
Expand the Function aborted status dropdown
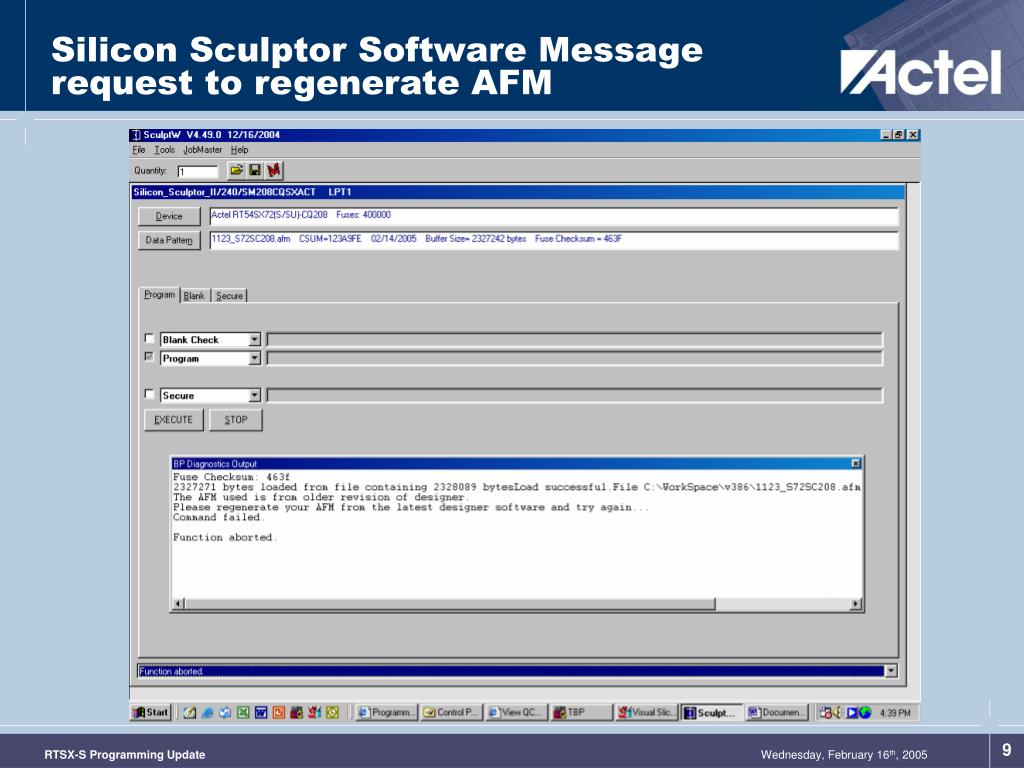point(891,671)
